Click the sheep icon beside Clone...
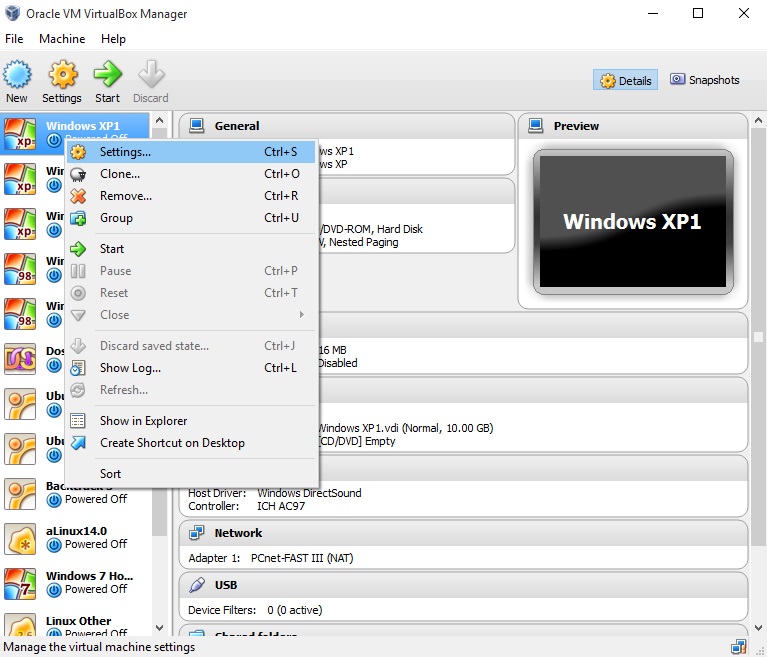This screenshot has width=767, height=657. tap(78, 174)
